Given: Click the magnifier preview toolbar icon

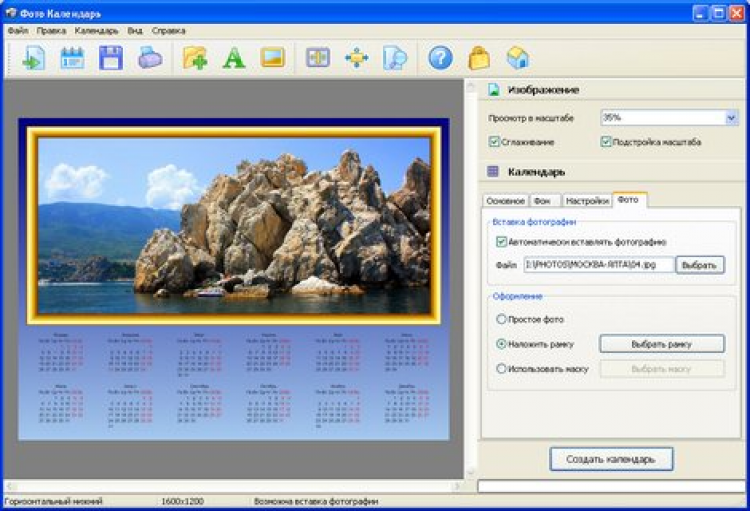Looking at the screenshot, I should [x=395, y=58].
